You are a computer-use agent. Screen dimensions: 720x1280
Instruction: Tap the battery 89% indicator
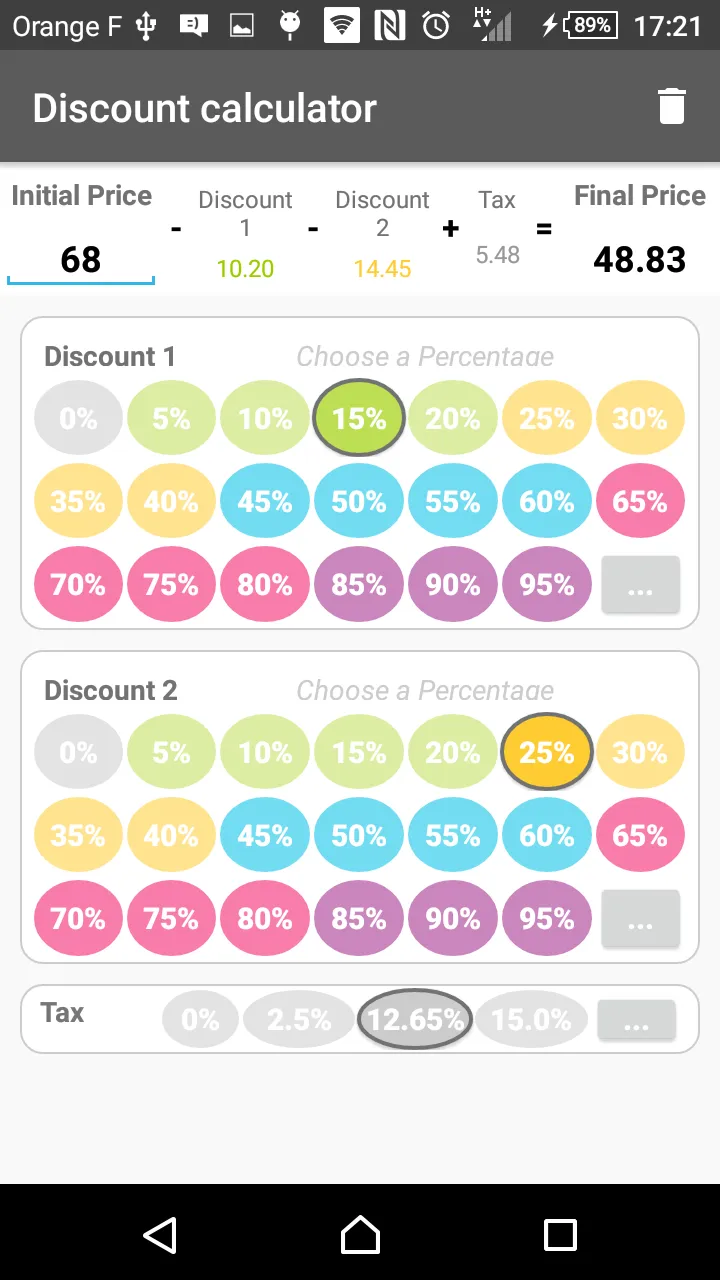tap(592, 26)
